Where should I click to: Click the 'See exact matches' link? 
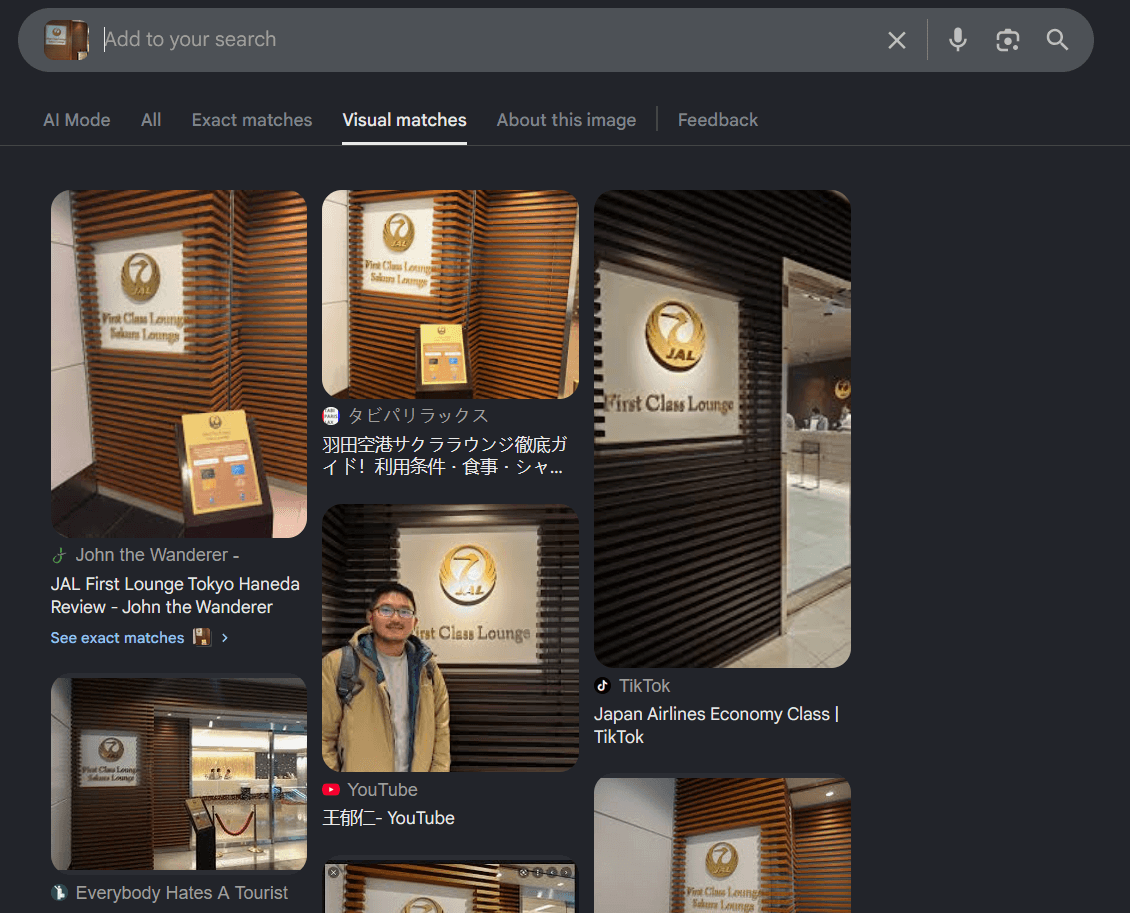pyautogui.click(x=117, y=638)
